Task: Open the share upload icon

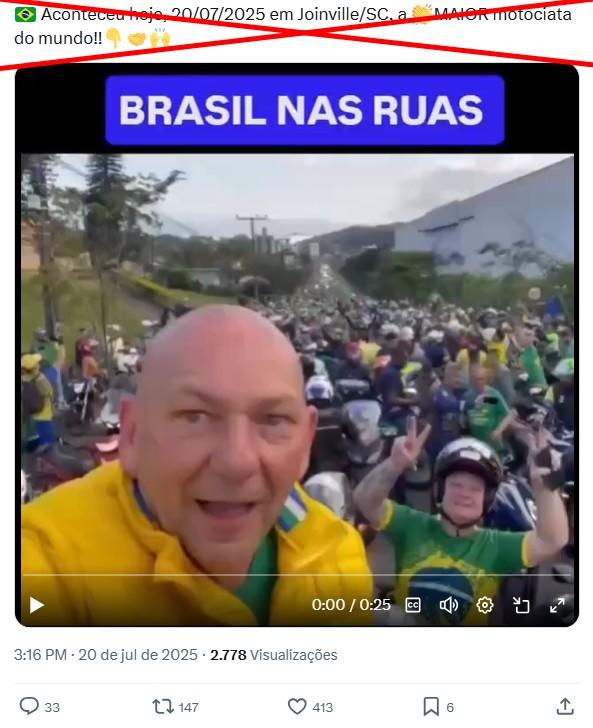Action: click(565, 706)
